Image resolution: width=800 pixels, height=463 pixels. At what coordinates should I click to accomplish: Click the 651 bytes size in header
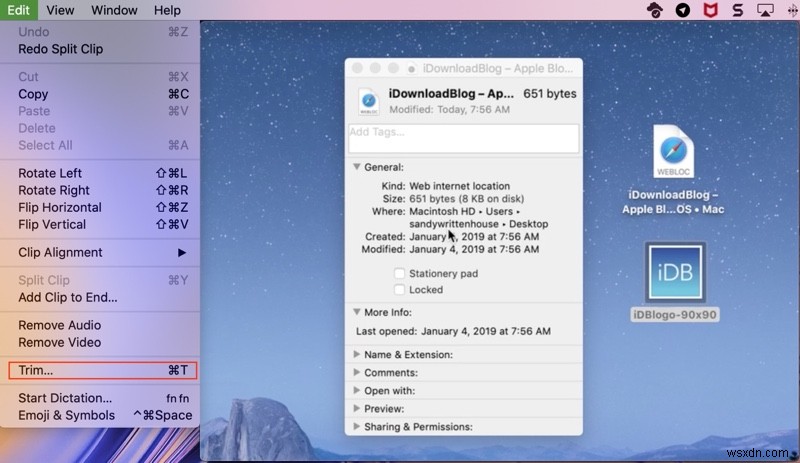tap(549, 94)
